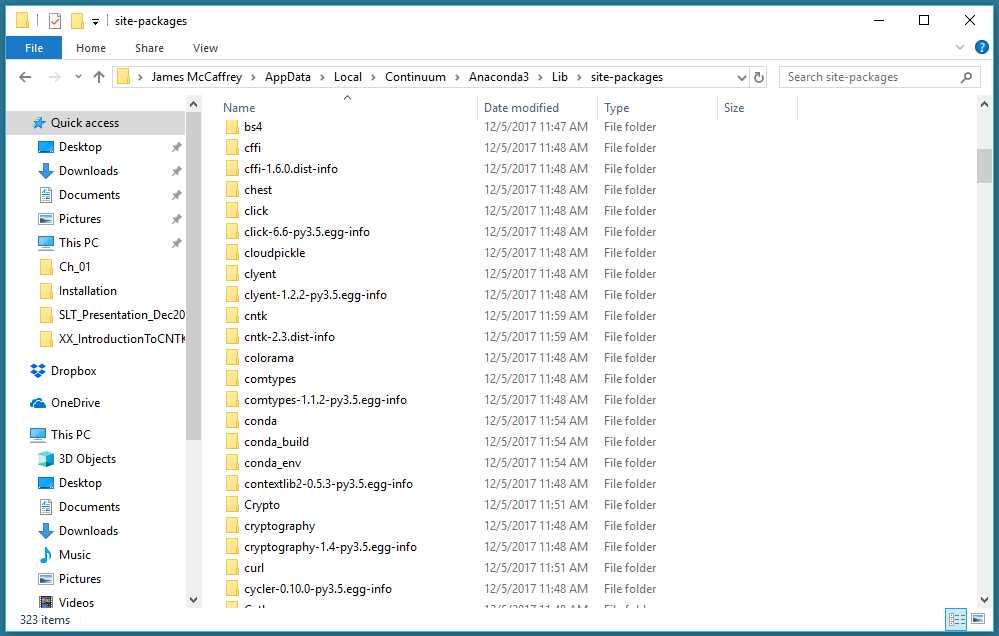Viewport: 999px width, 636px height.
Task: Open the View ribbon tab
Action: (205, 48)
